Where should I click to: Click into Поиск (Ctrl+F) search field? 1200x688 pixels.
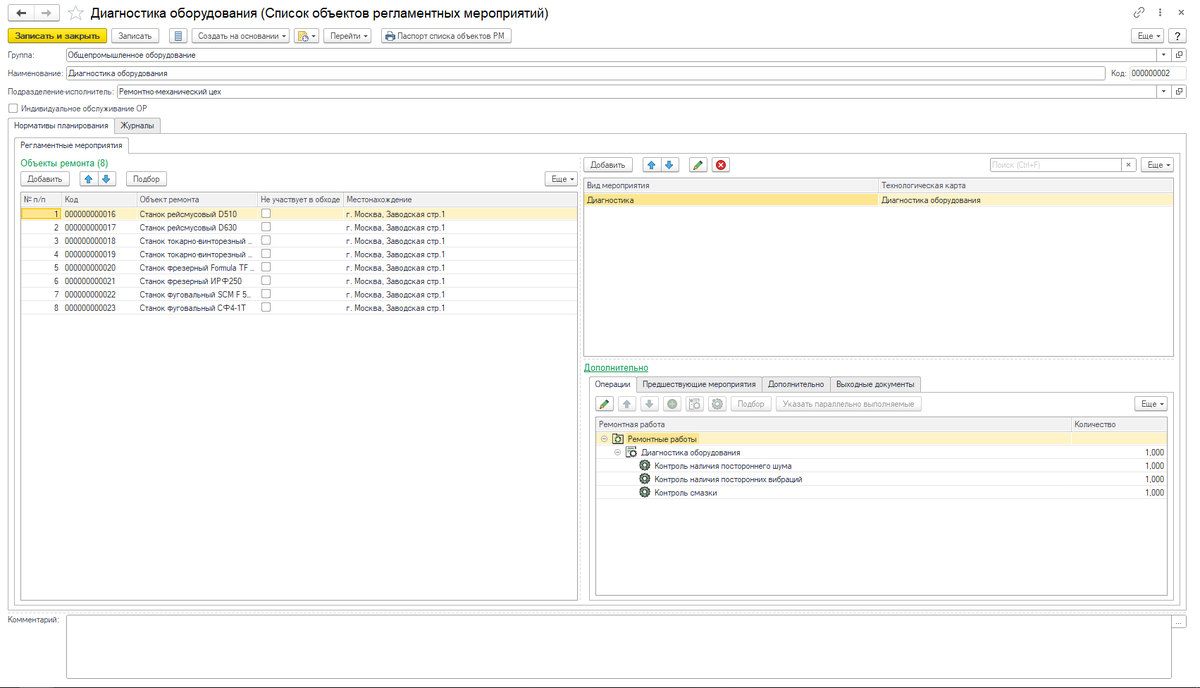point(1055,165)
